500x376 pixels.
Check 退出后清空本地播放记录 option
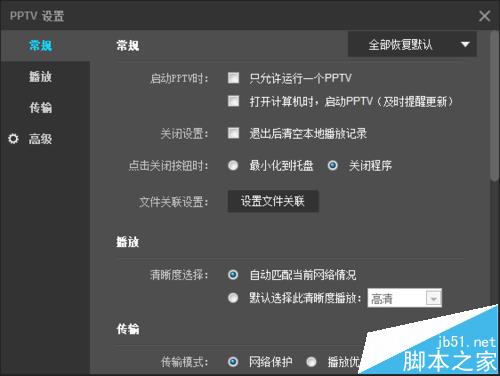(x=233, y=133)
